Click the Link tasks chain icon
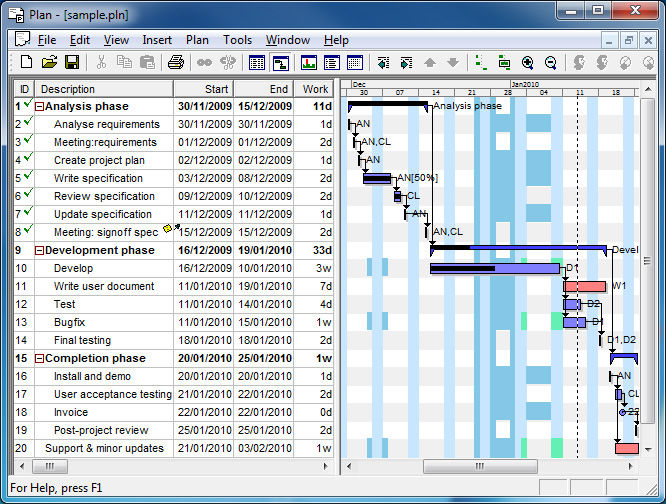The height and width of the screenshot is (504, 666). pyautogui.click(x=204, y=63)
